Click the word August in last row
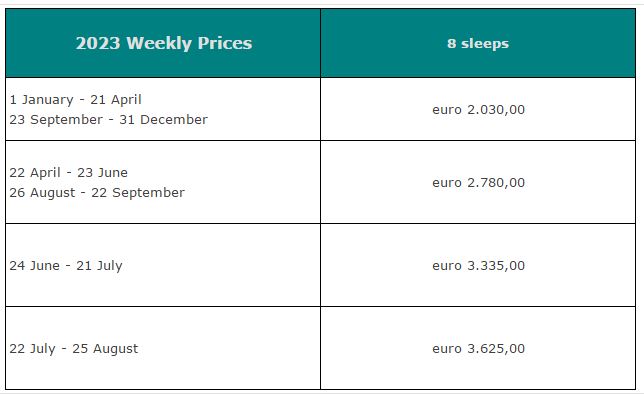Image resolution: width=644 pixels, height=394 pixels. pyautogui.click(x=115, y=349)
